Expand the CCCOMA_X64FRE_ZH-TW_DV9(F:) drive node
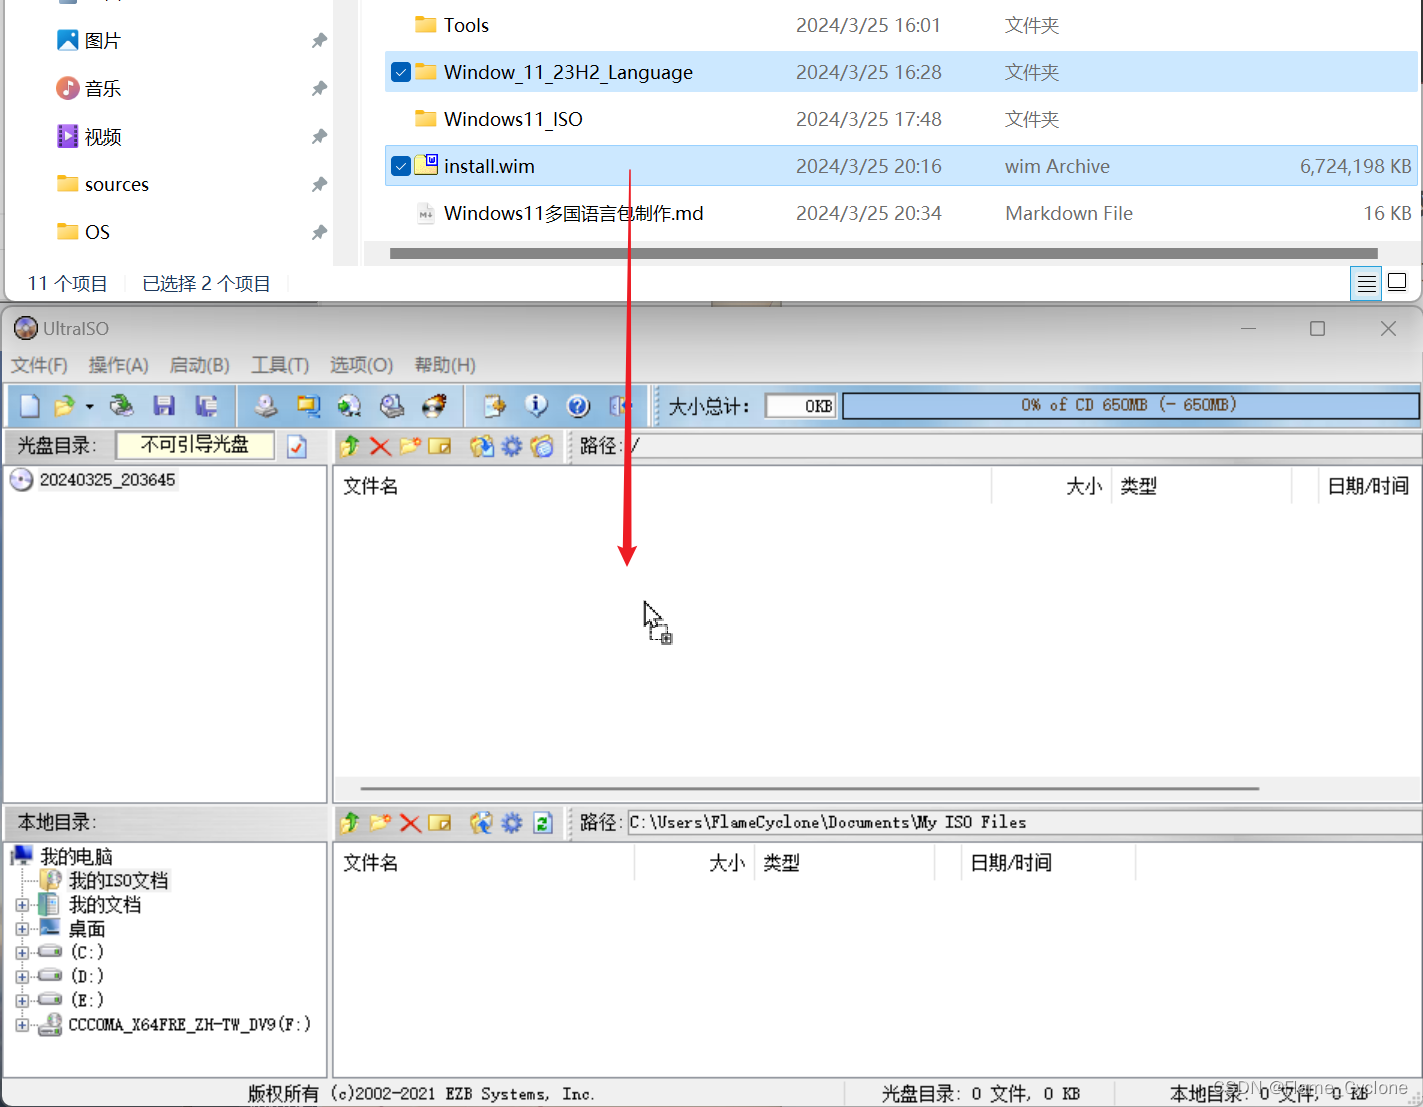Screen dimensions: 1423x1107 click(x=22, y=1025)
